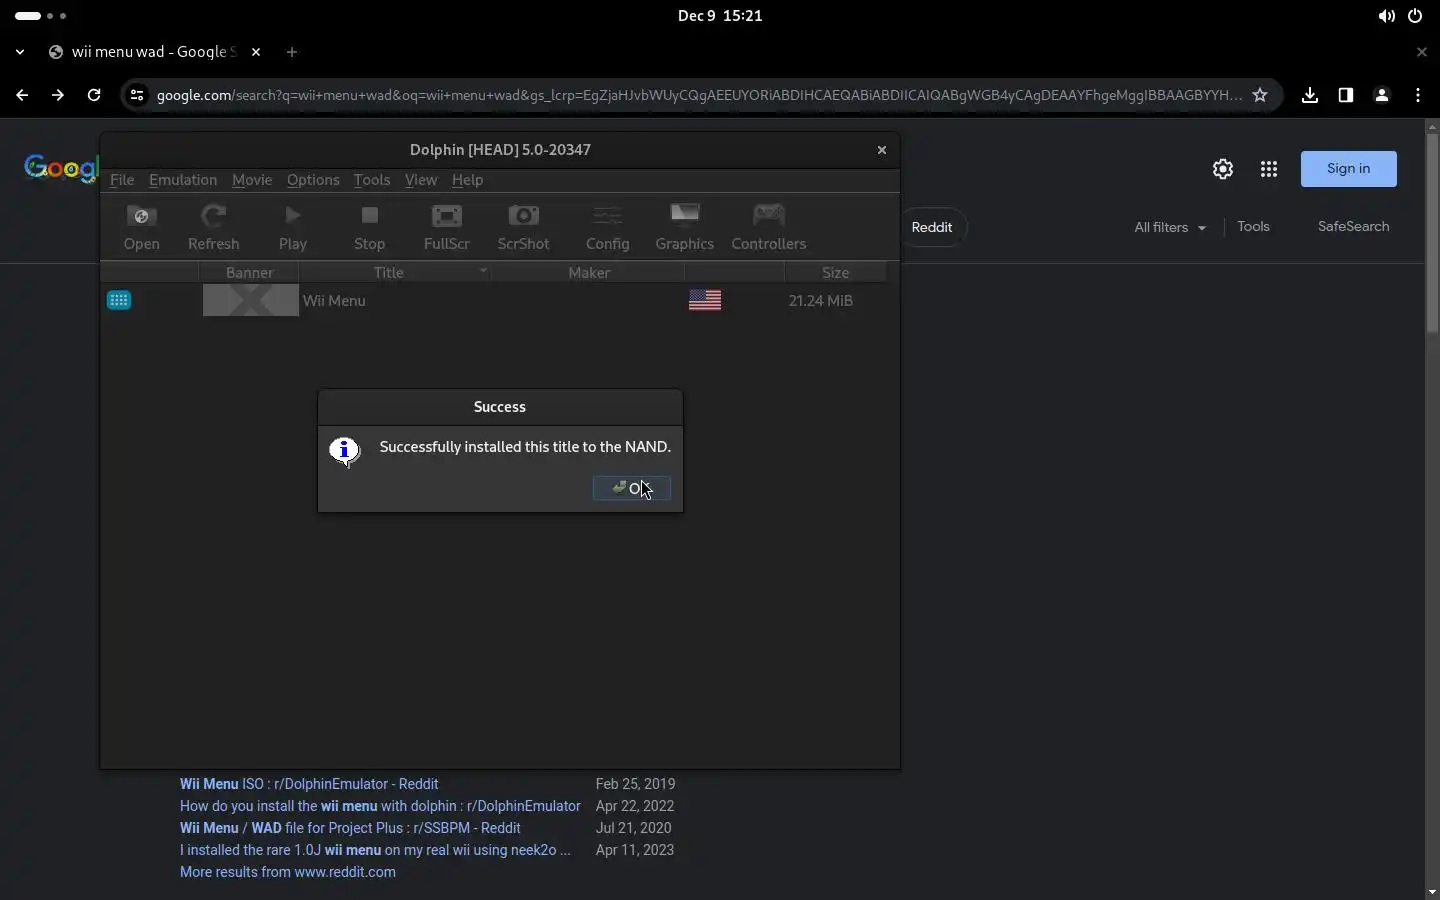
Task: Open the Activities workspace indicator
Action: (x=41, y=16)
